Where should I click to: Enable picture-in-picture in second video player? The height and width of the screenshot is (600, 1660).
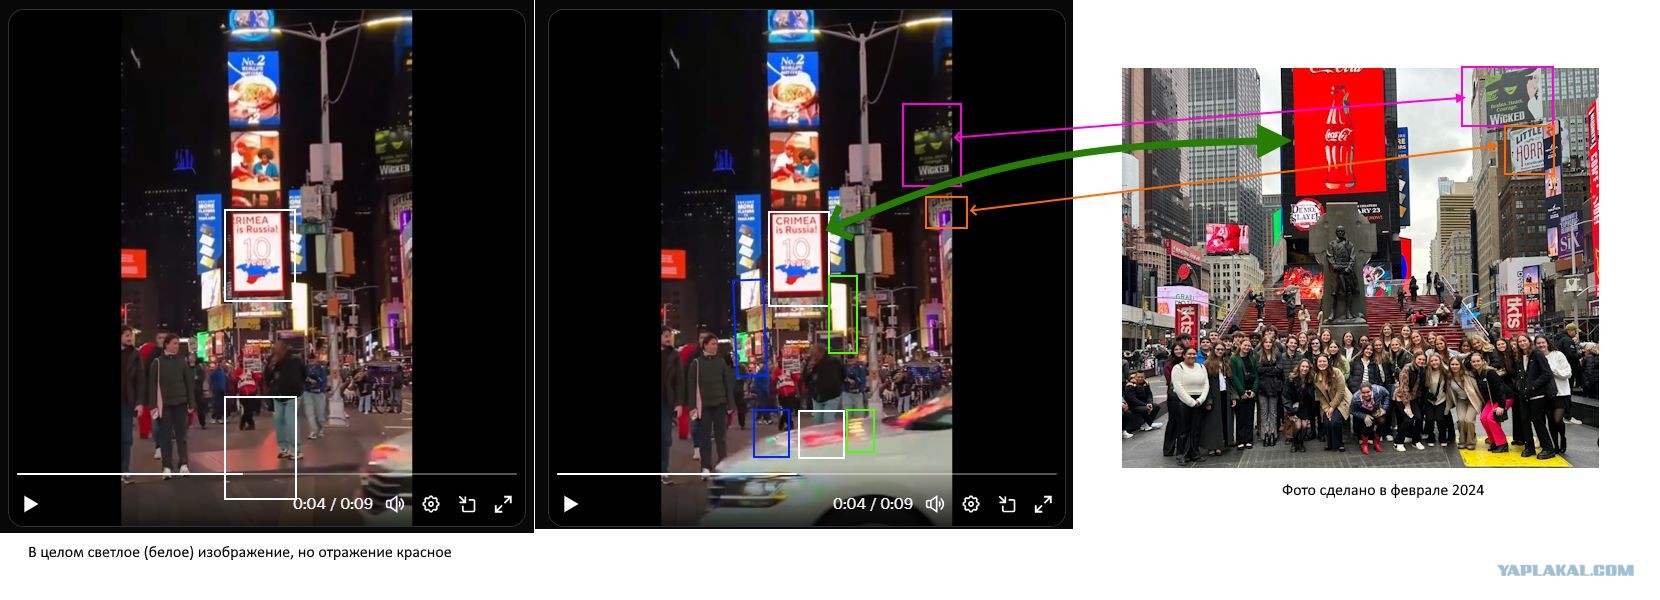pyautogui.click(x=1007, y=504)
